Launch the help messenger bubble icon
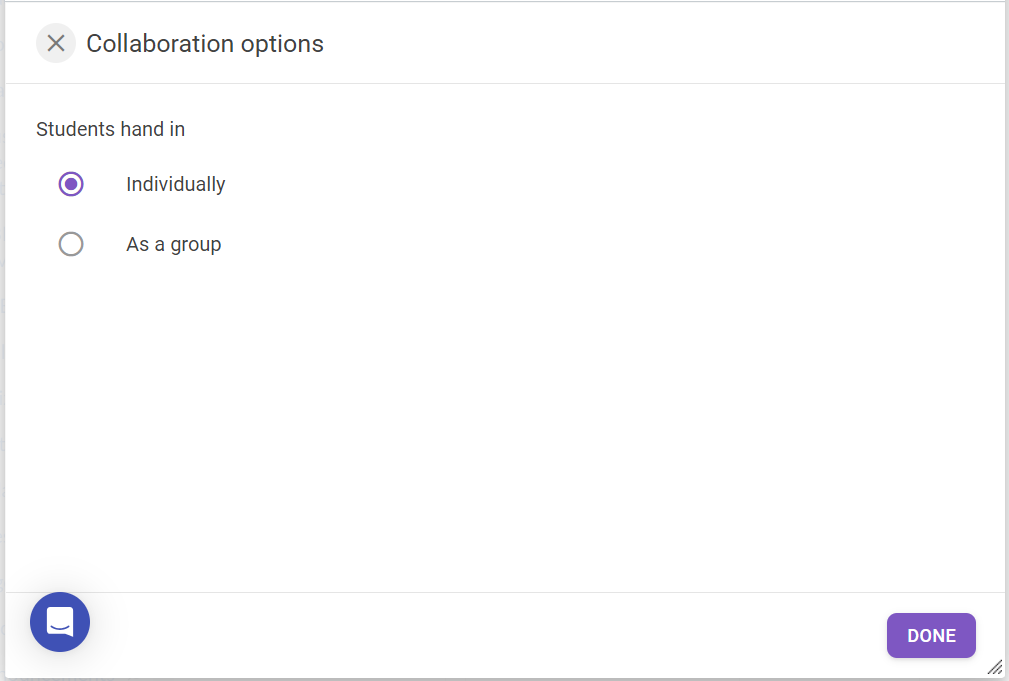Screen dimensions: 1009x681 (60, 622)
